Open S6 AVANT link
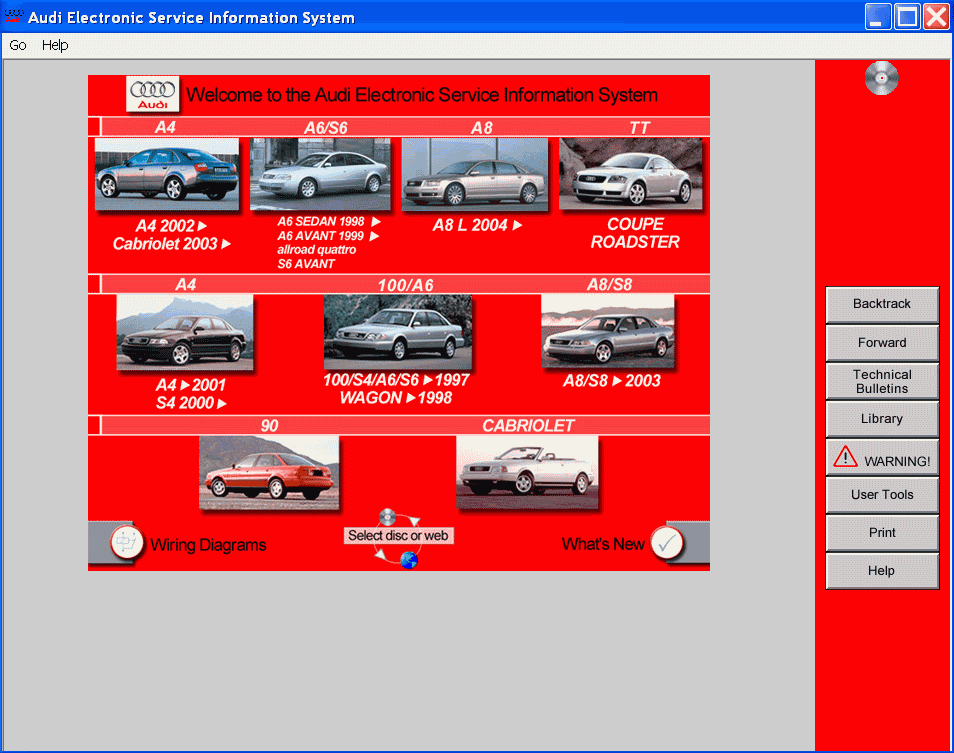Image resolution: width=954 pixels, height=753 pixels. pyautogui.click(x=306, y=264)
